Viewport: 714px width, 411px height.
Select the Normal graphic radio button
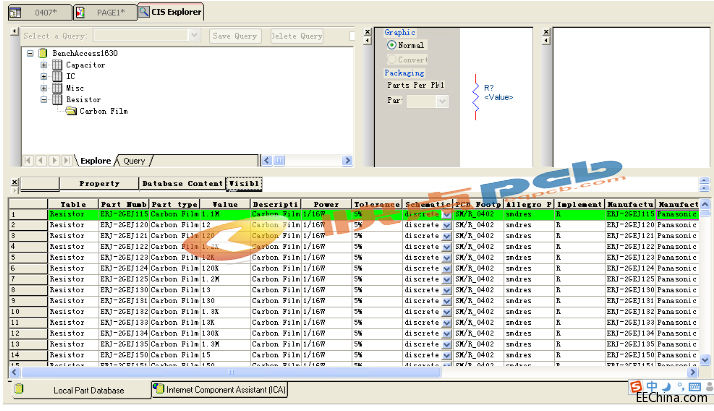coord(391,45)
